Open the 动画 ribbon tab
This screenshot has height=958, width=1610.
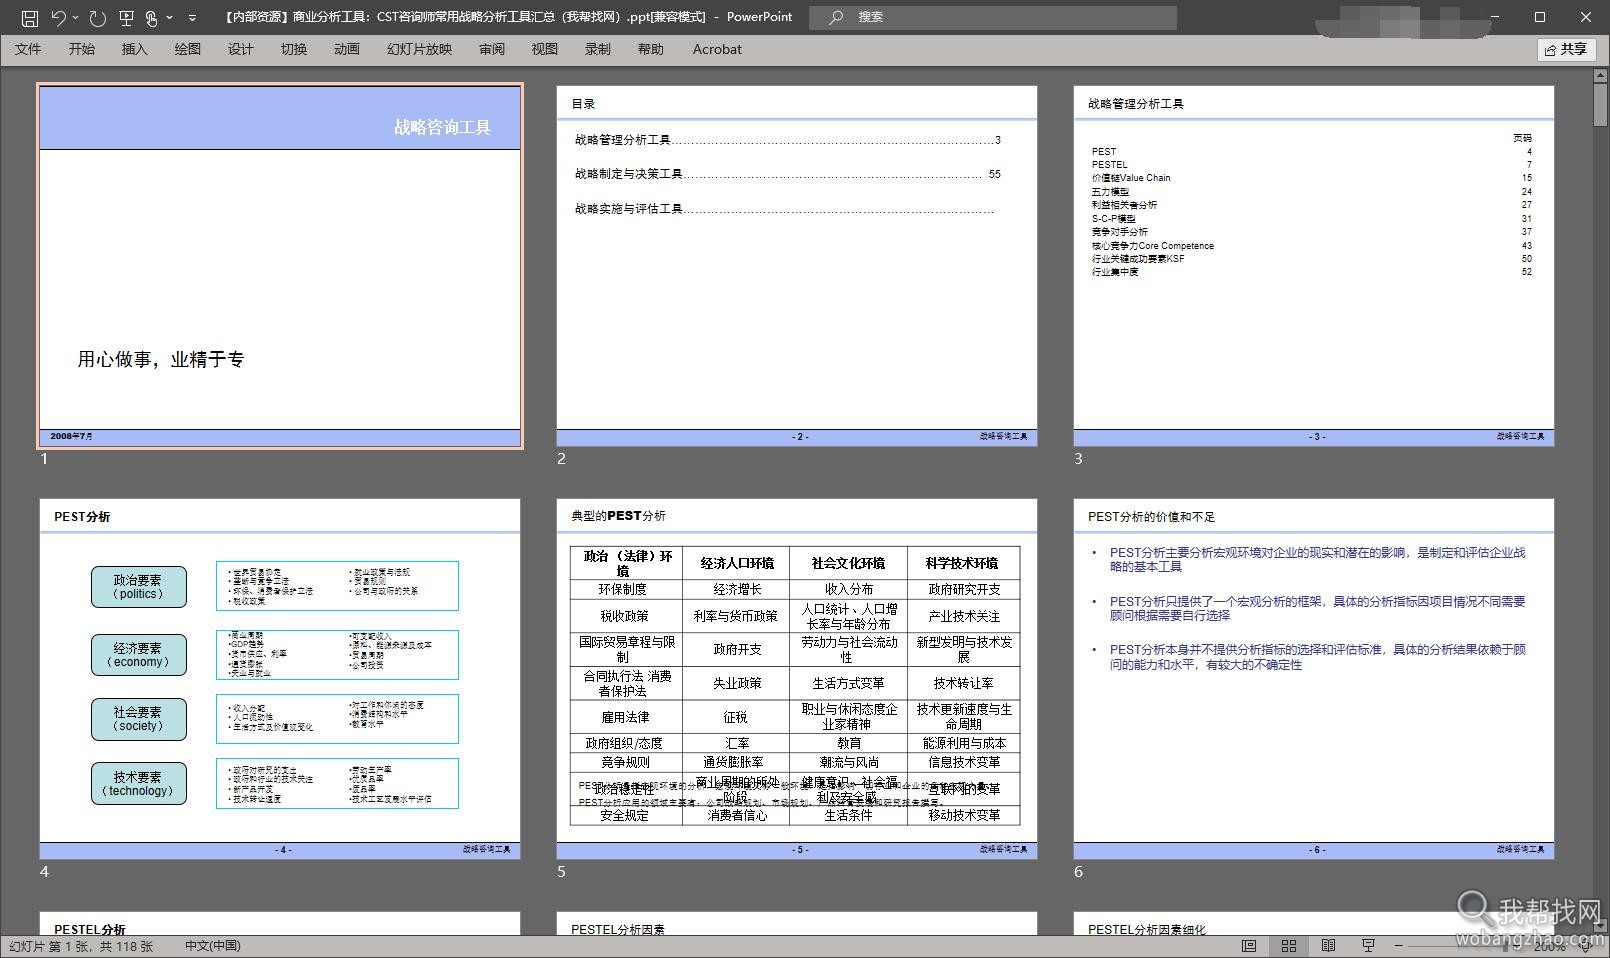(x=346, y=49)
